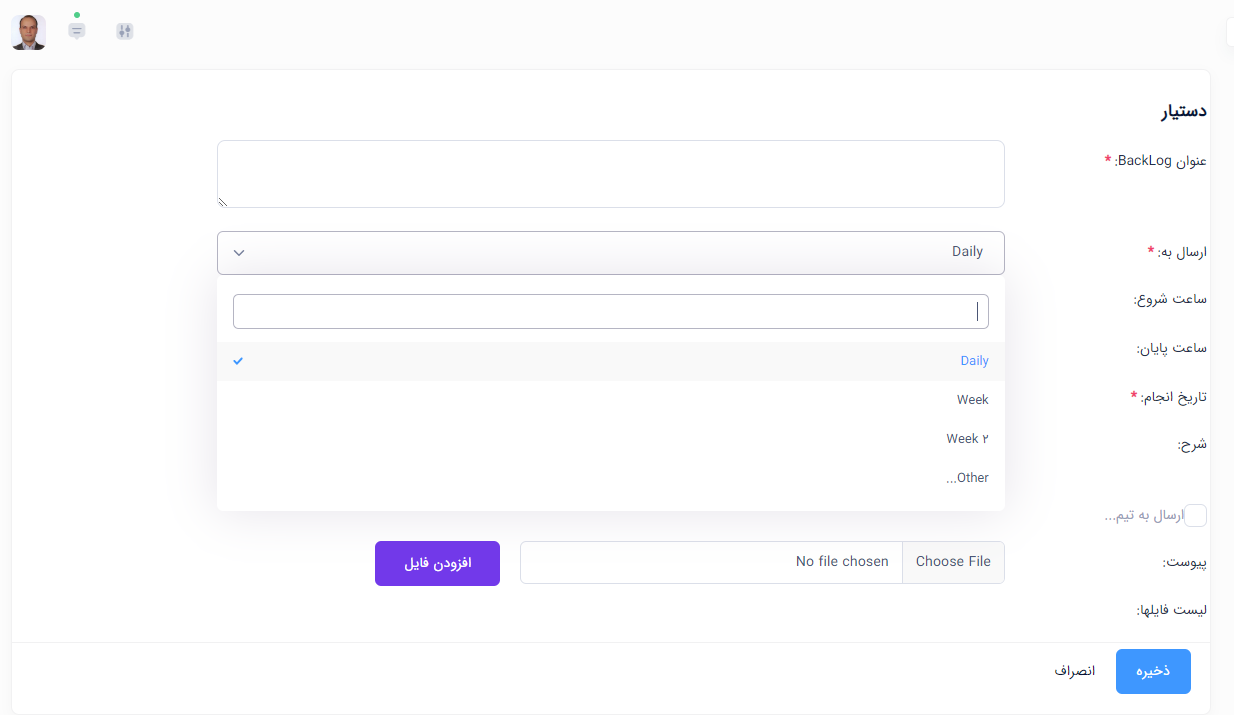This screenshot has width=1234, height=715.
Task: Click the Choose File button
Action: click(x=953, y=562)
